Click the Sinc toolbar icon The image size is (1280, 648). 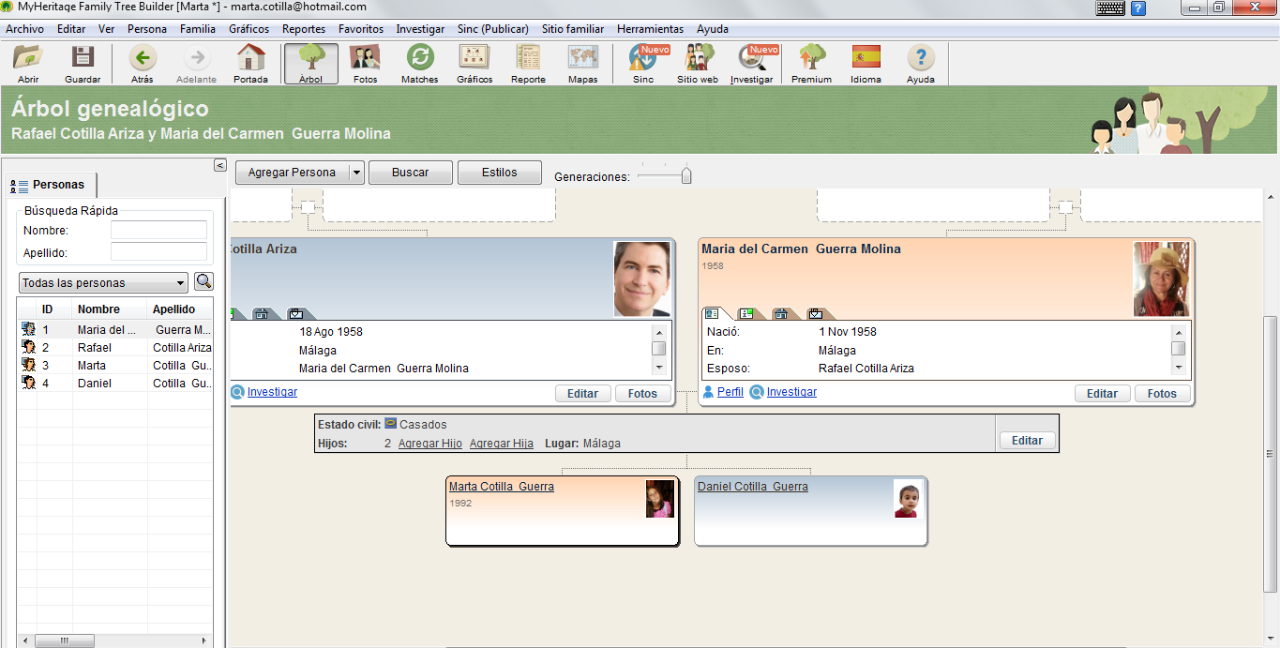pos(643,64)
